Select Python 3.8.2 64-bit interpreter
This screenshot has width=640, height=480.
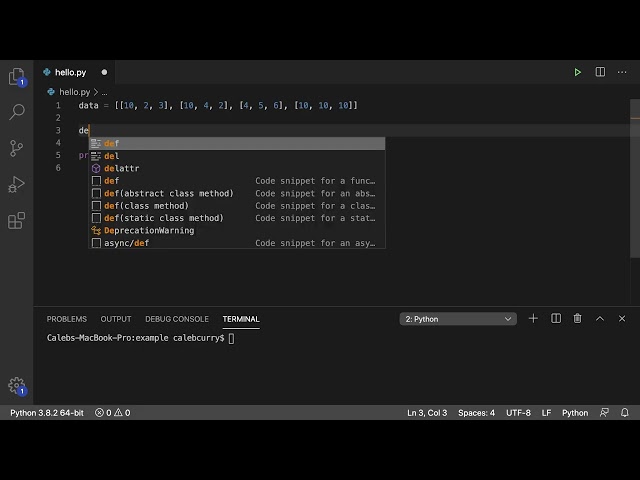point(47,413)
